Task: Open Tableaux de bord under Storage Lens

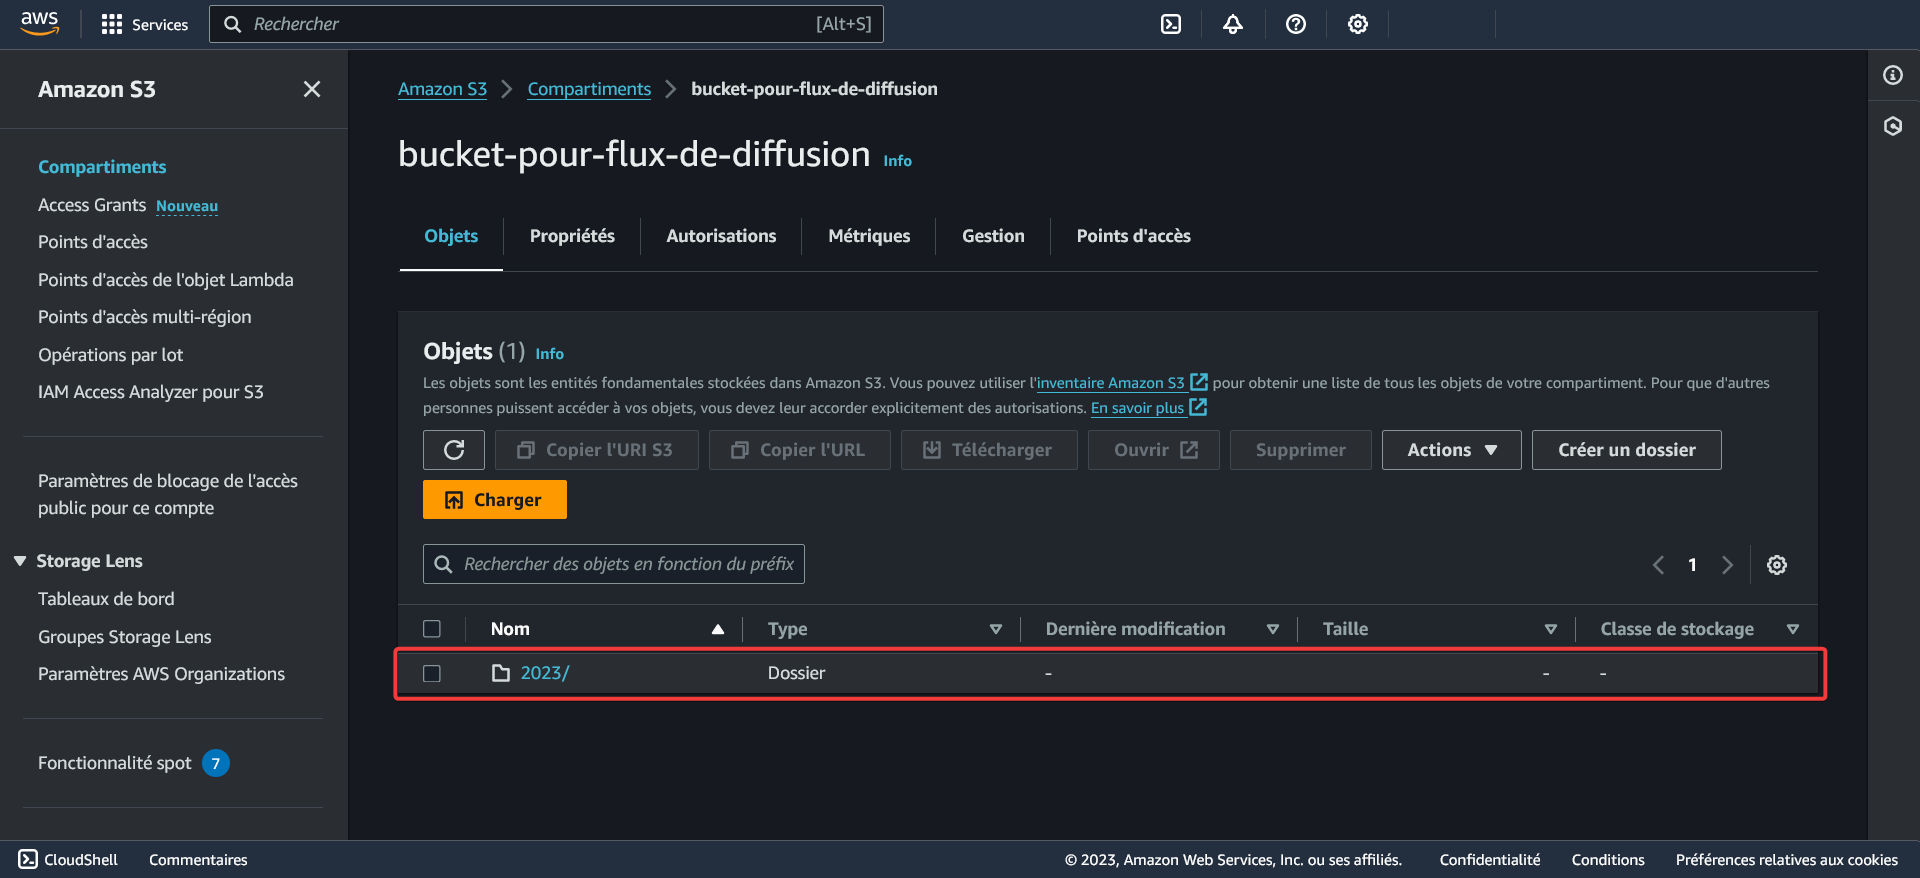Action: pyautogui.click(x=106, y=599)
